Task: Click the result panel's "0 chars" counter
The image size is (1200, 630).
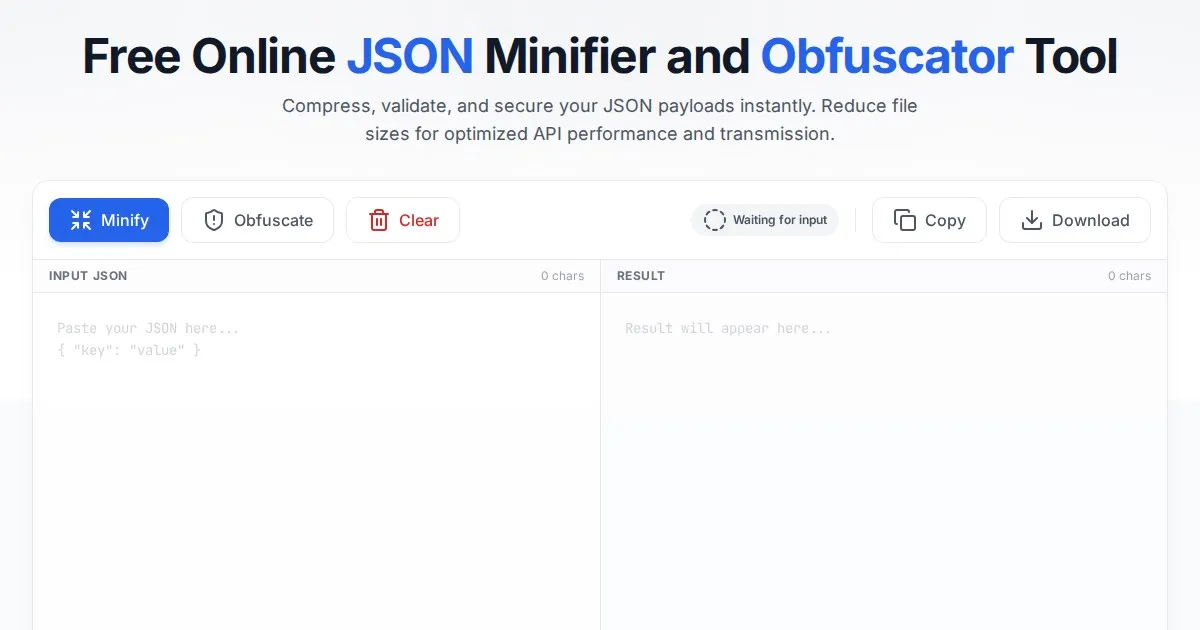Action: click(1129, 276)
